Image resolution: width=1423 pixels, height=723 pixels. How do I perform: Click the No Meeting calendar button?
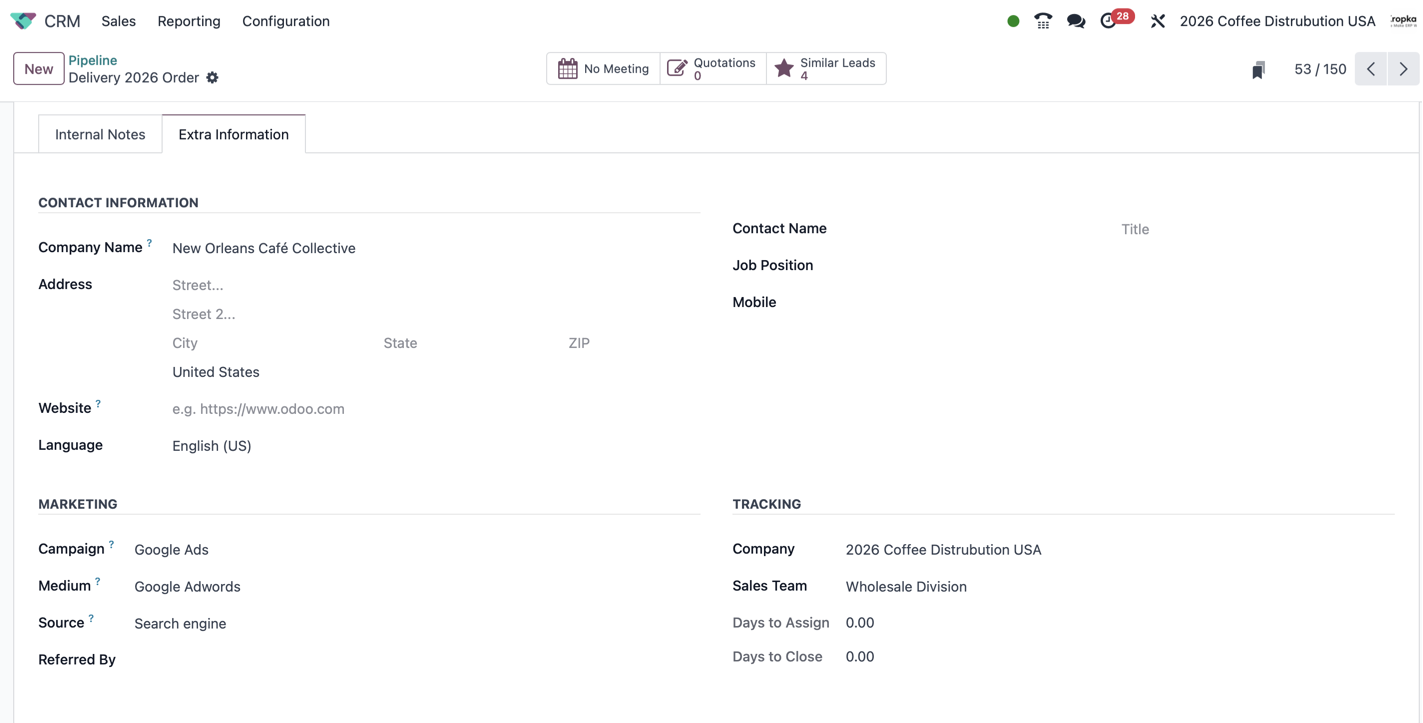click(603, 69)
